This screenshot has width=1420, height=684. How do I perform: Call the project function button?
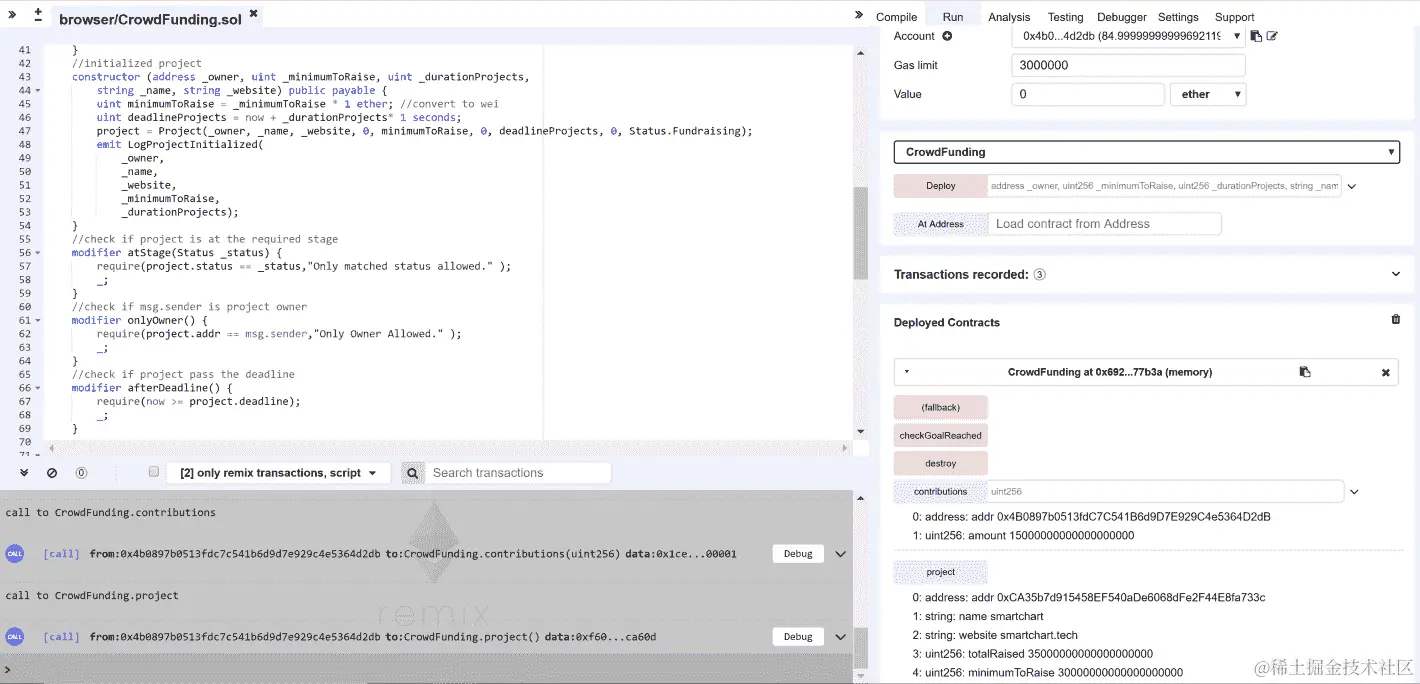(940, 572)
